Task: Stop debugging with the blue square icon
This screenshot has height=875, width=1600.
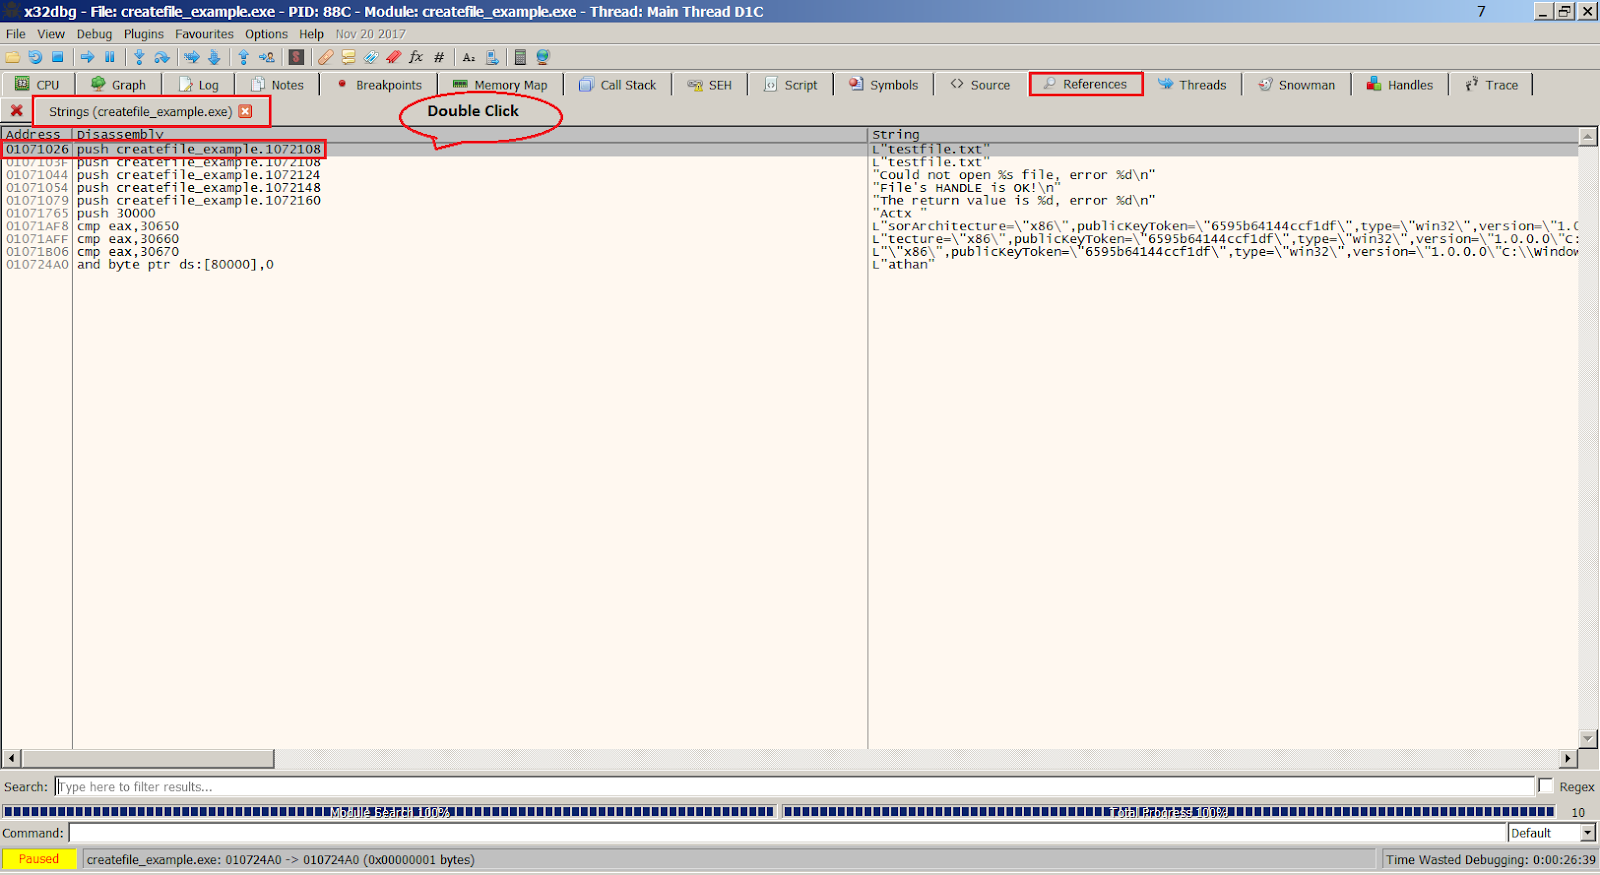Action: (x=57, y=57)
